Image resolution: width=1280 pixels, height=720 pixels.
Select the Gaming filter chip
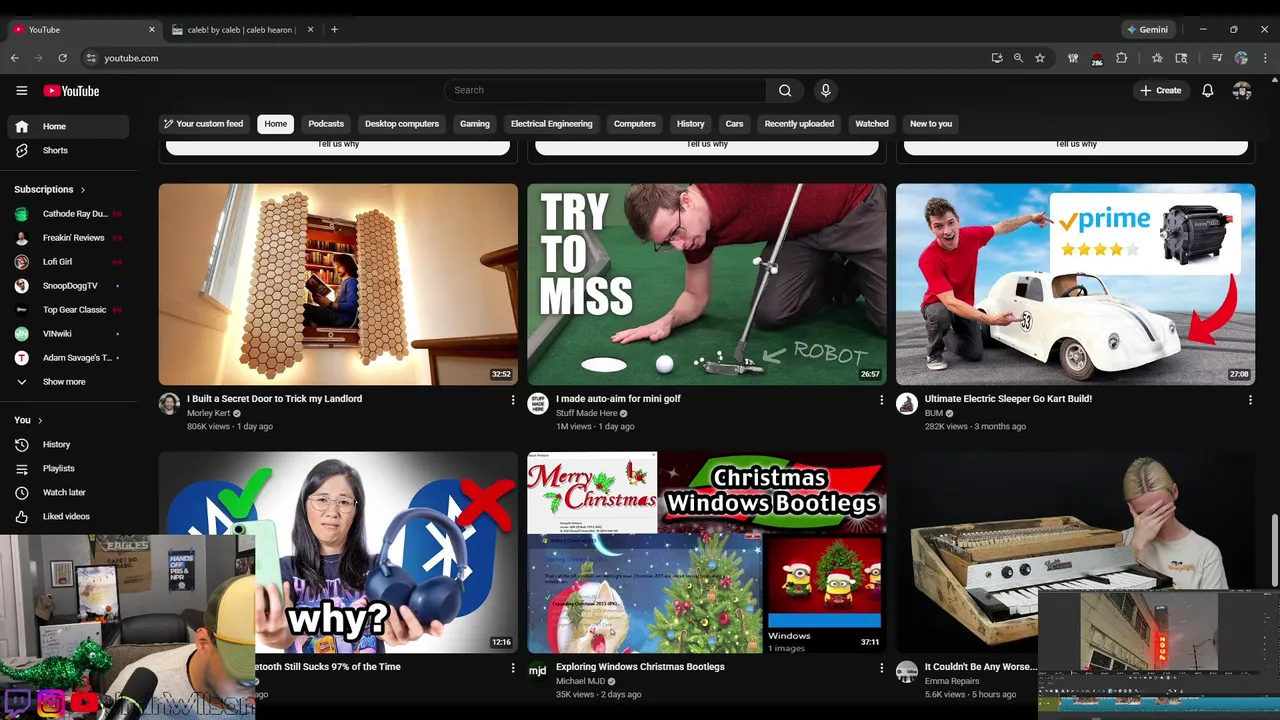point(475,124)
